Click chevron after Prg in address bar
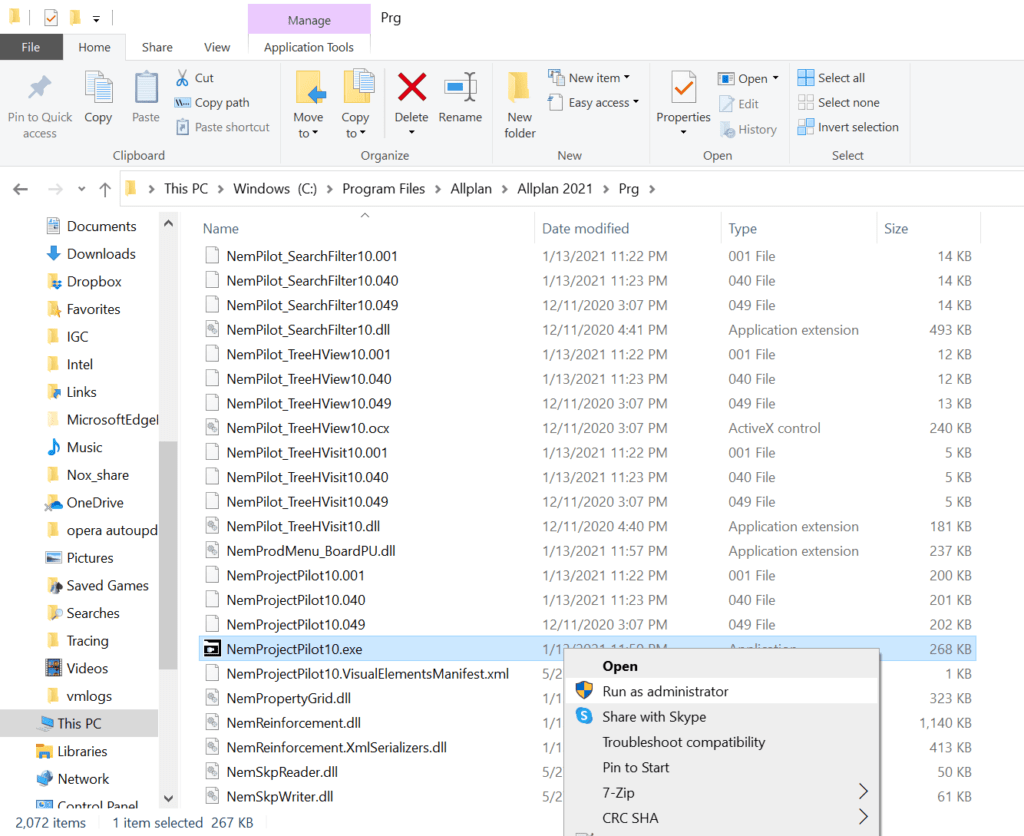 tap(652, 189)
